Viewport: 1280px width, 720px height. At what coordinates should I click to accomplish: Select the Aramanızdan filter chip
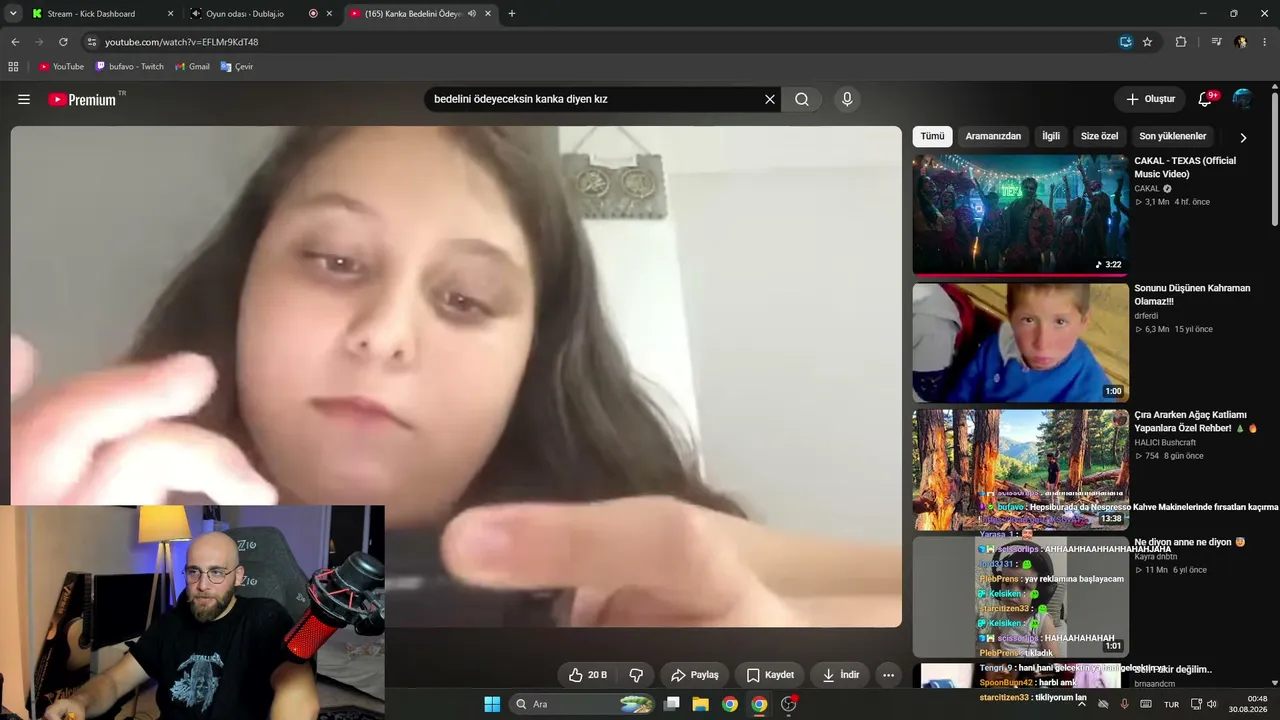(x=993, y=136)
